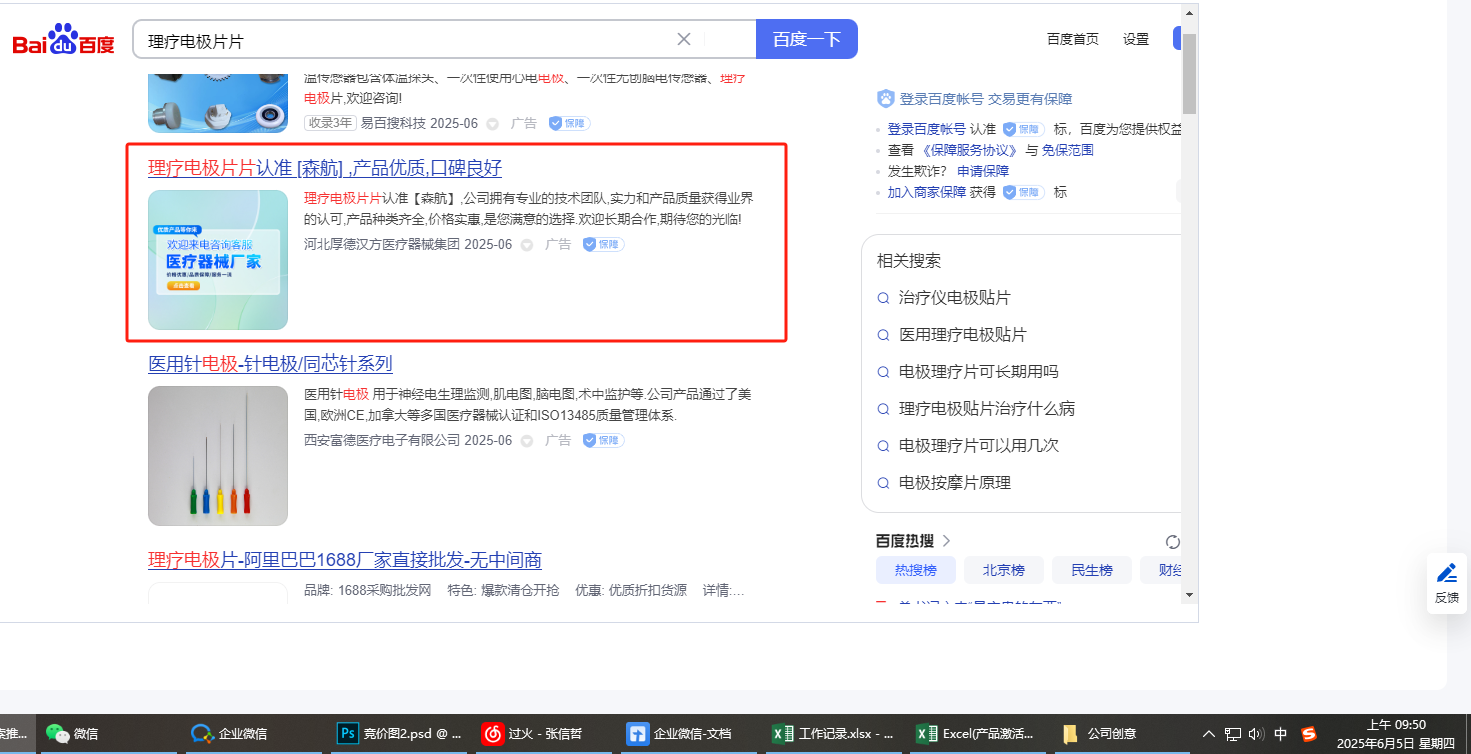Screen dimensions: 1471x754
Task: Click the refresh icon beside 百度热搜
Action: [1173, 542]
